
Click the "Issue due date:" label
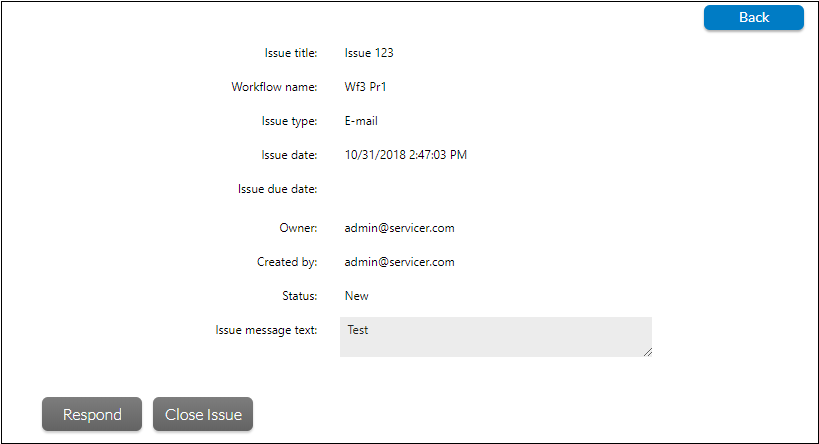(x=277, y=189)
